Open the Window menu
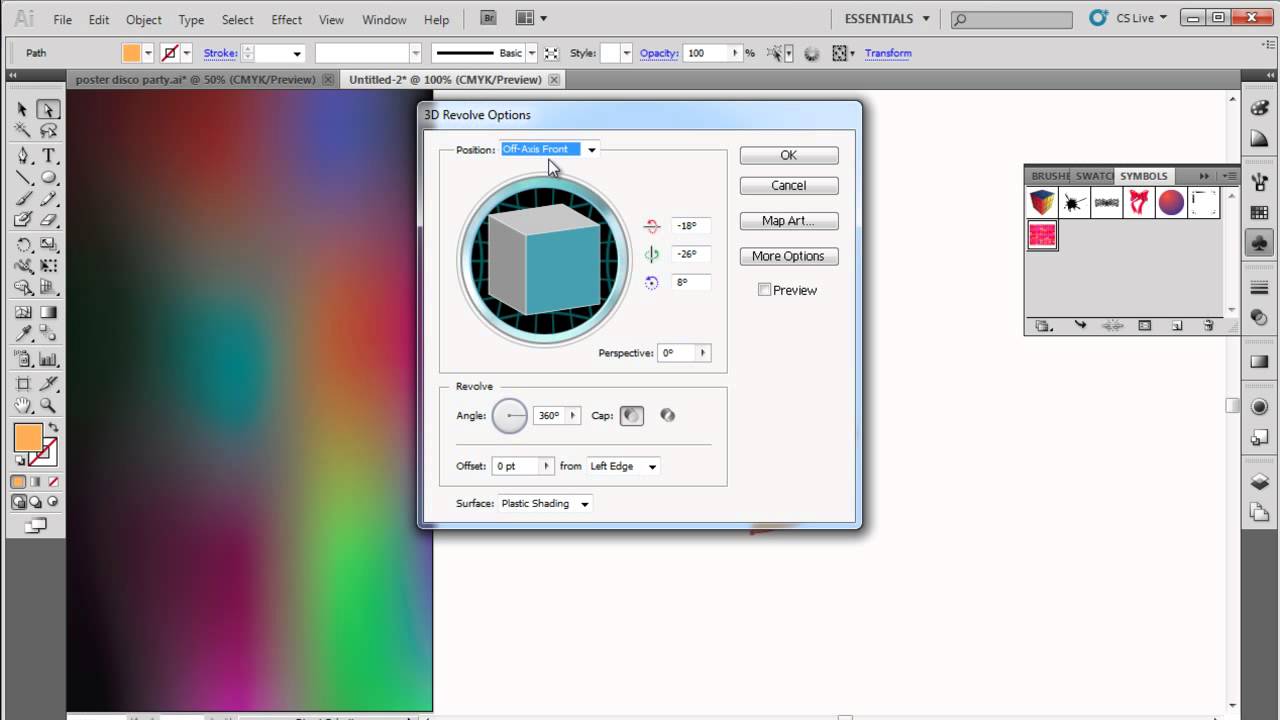This screenshot has height=720, width=1280. click(x=384, y=20)
